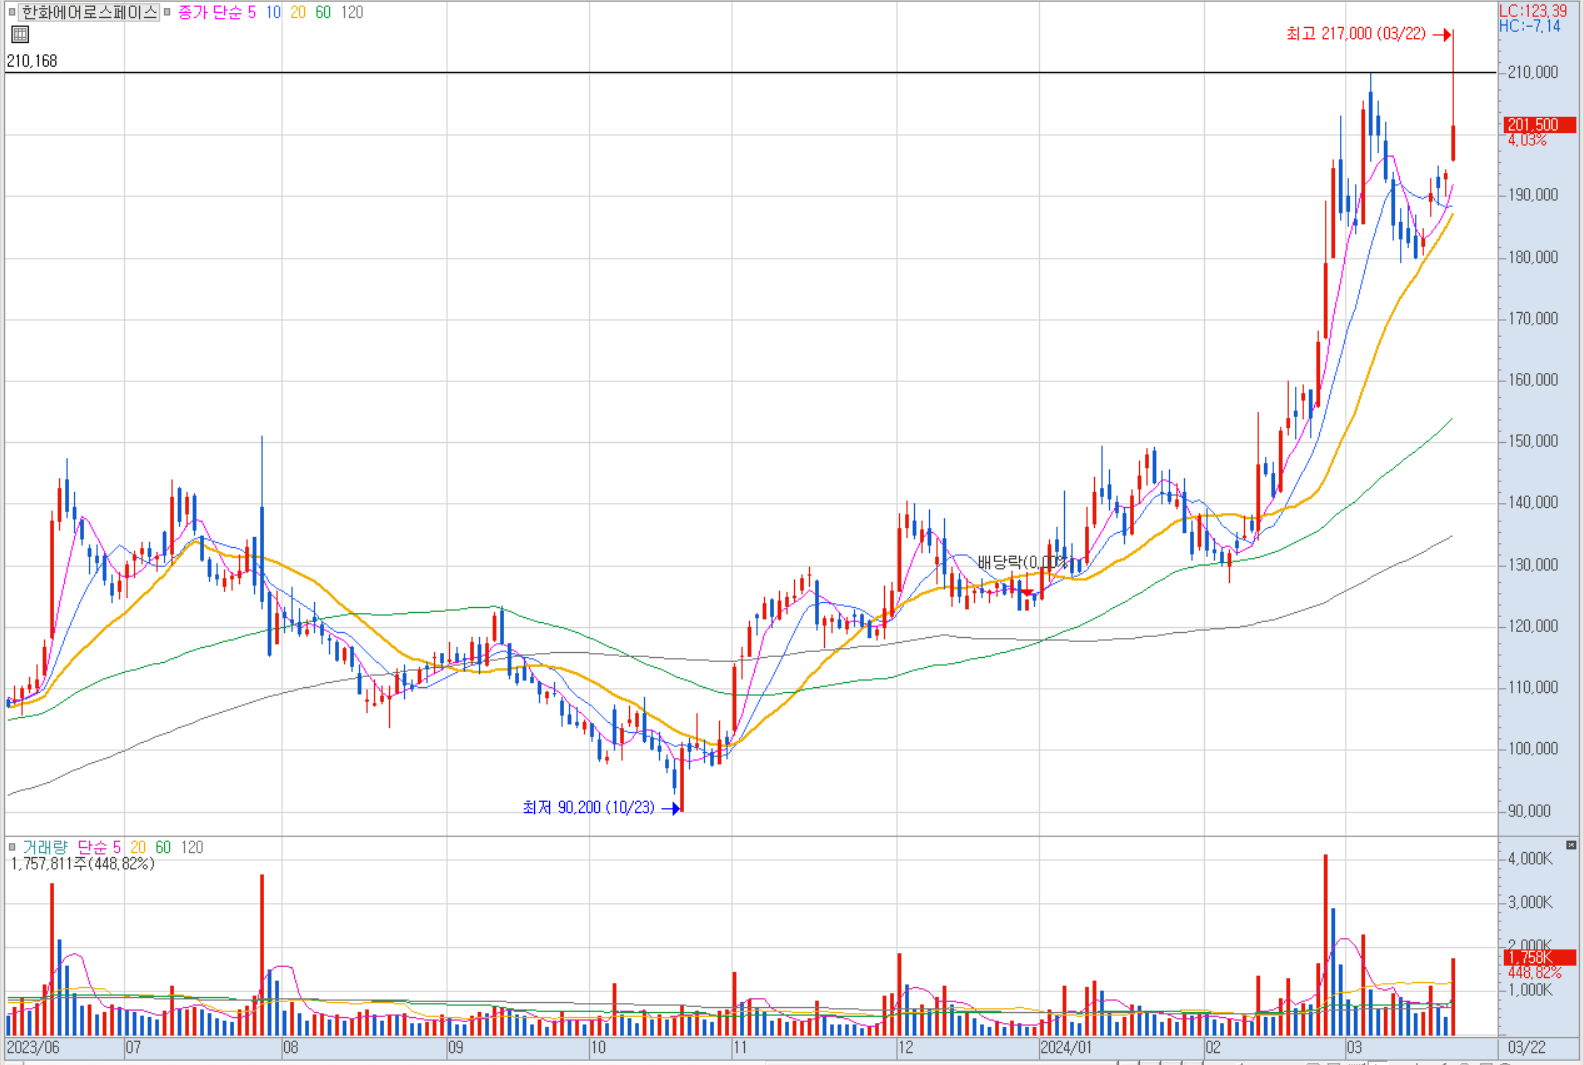1584x1065 pixels.
Task: Click the small square before 한화에어로스페이스
Action: pyautogui.click(x=12, y=13)
